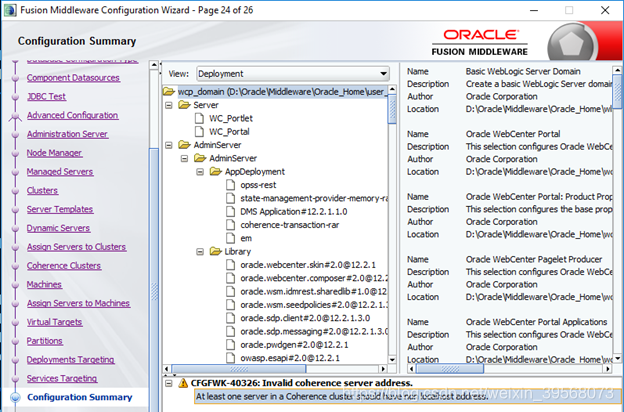Viewport: 624px width, 412px height.
Task: Click the oracle.webcenter.skin file icon
Action: pos(230,265)
